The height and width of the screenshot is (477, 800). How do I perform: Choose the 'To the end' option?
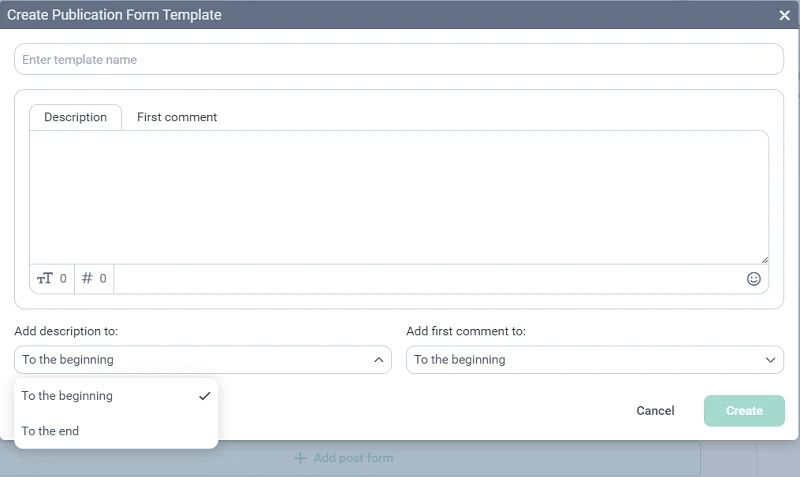tap(51, 431)
